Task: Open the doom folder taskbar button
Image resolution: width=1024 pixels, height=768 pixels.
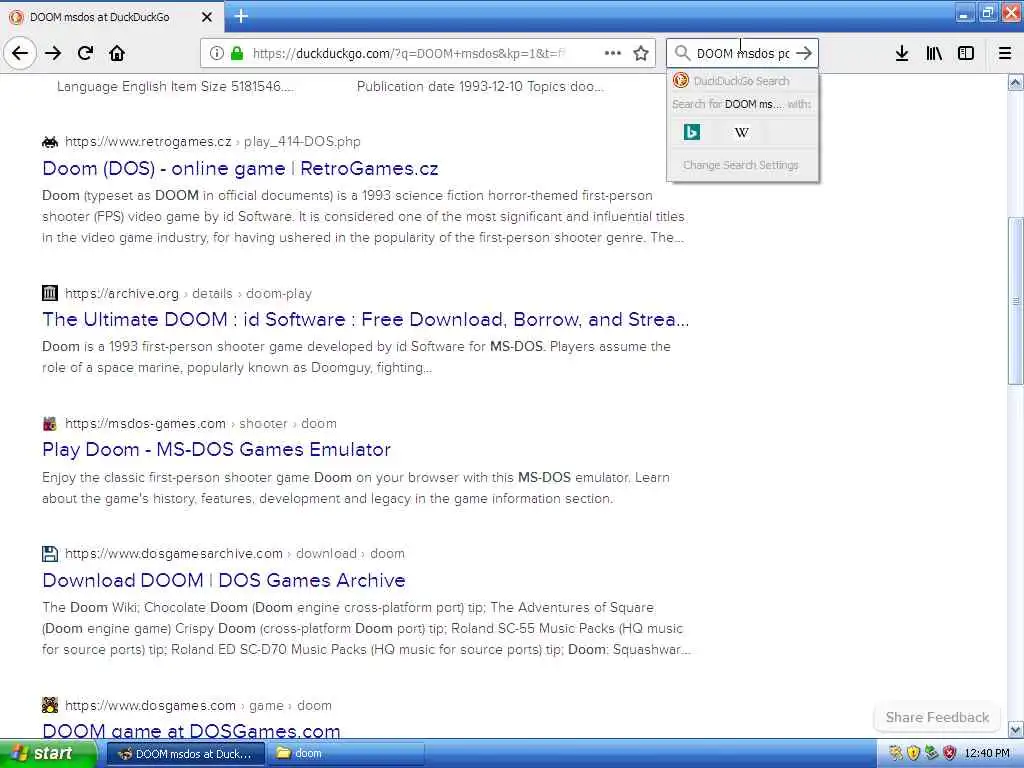Action: [x=346, y=754]
